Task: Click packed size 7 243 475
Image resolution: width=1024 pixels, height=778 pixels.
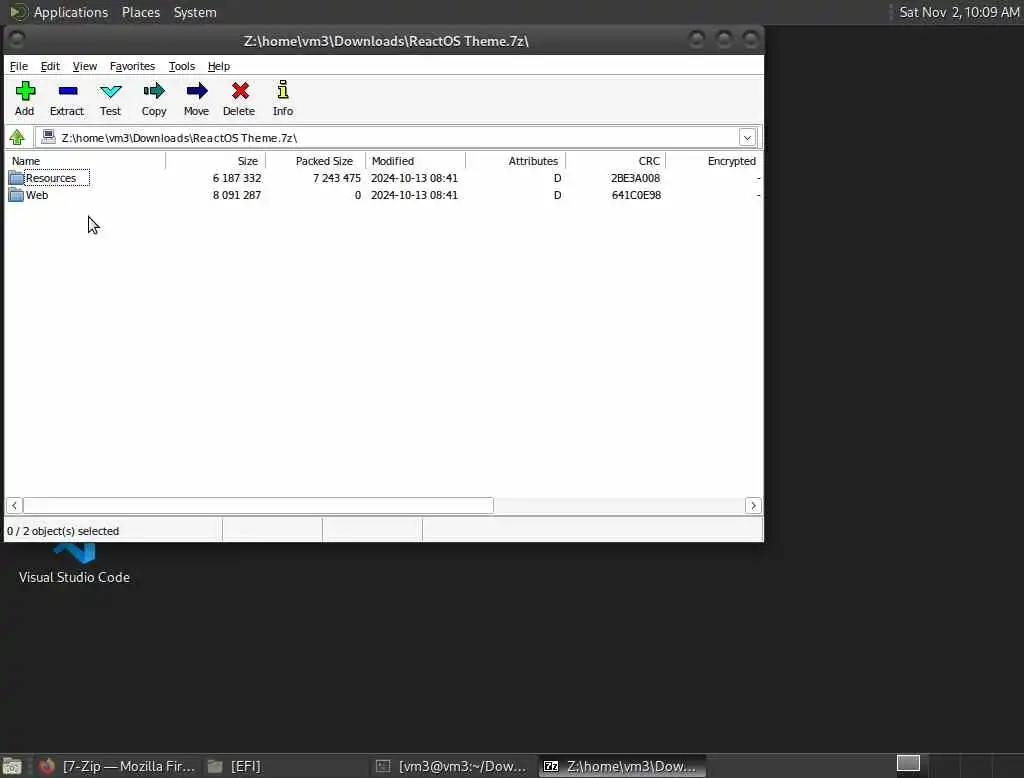Action: (x=336, y=178)
